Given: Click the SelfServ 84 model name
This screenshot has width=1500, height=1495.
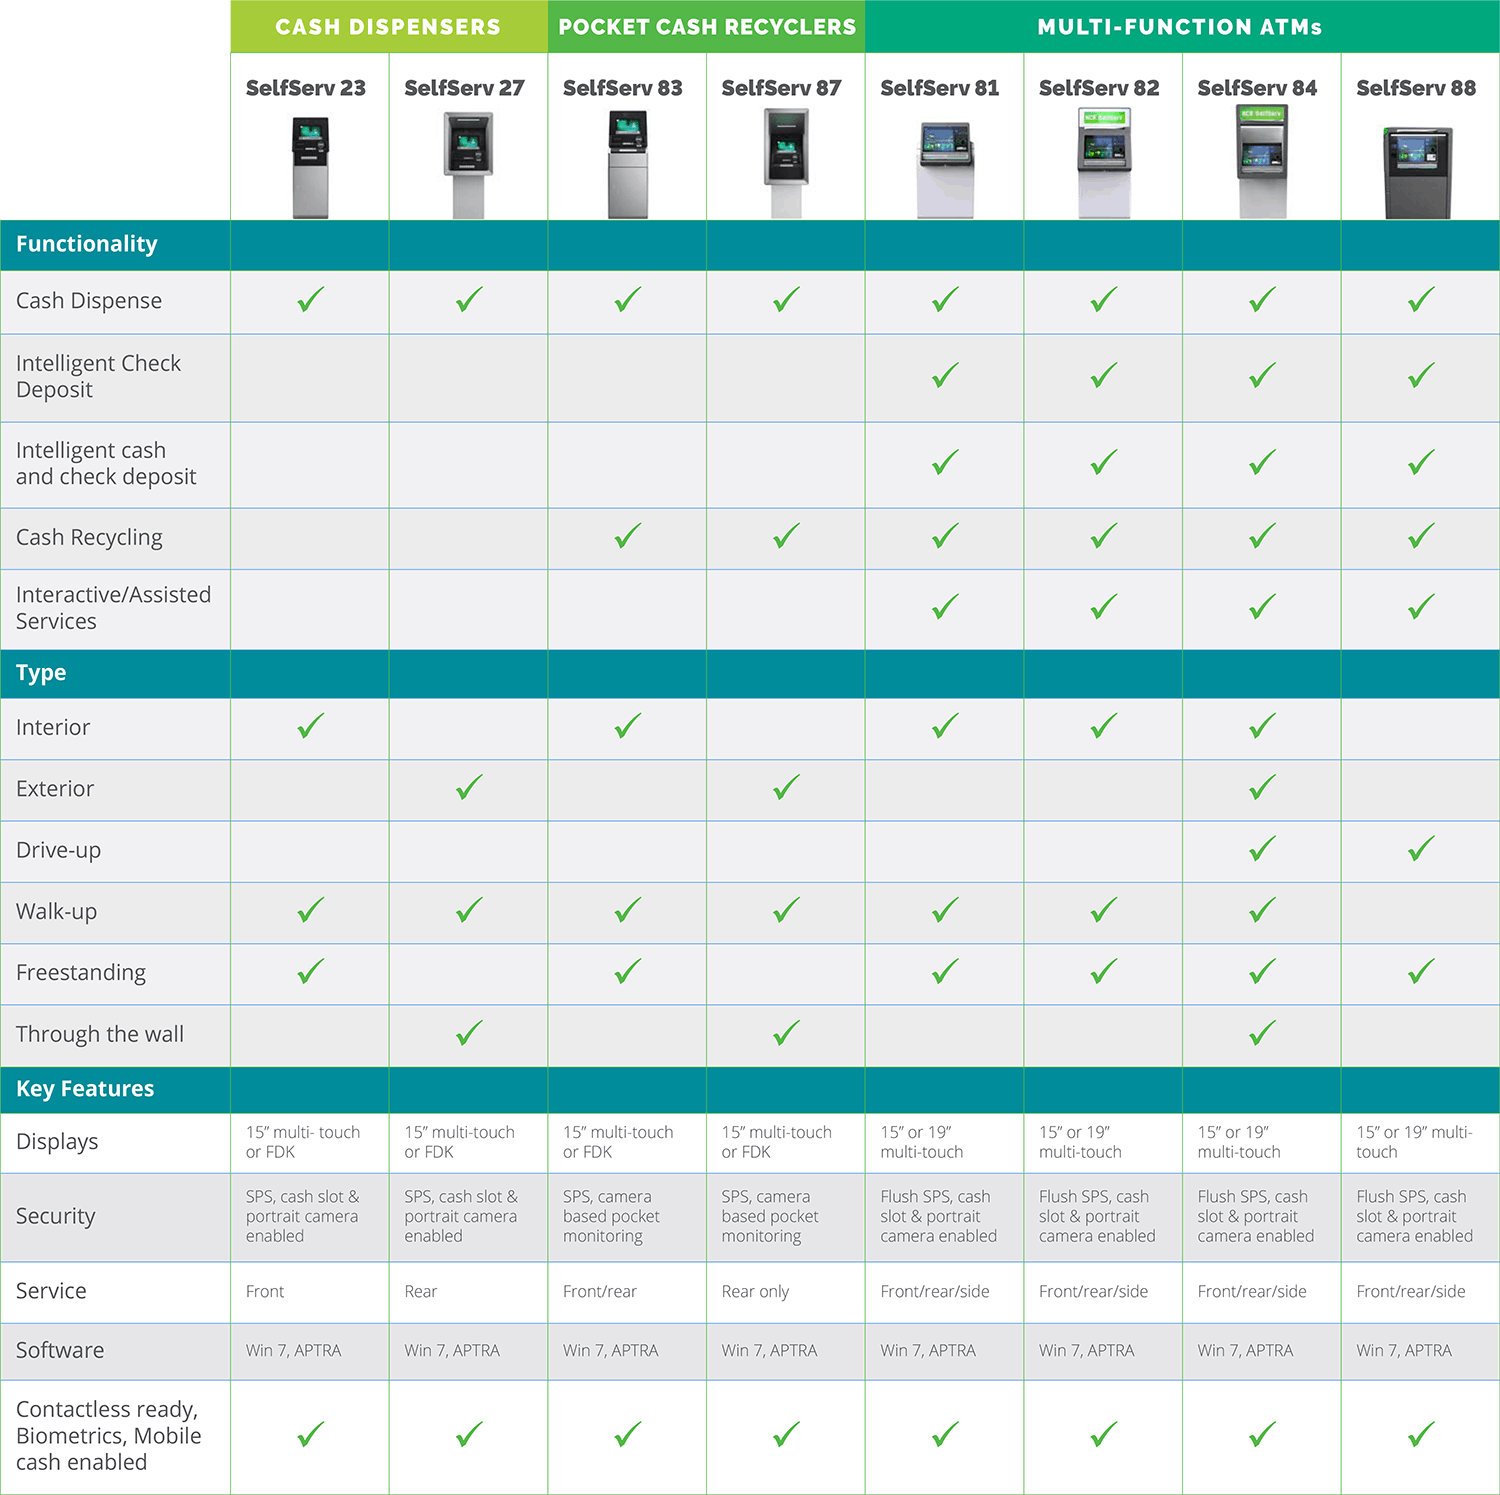Looking at the screenshot, I should 1258,88.
